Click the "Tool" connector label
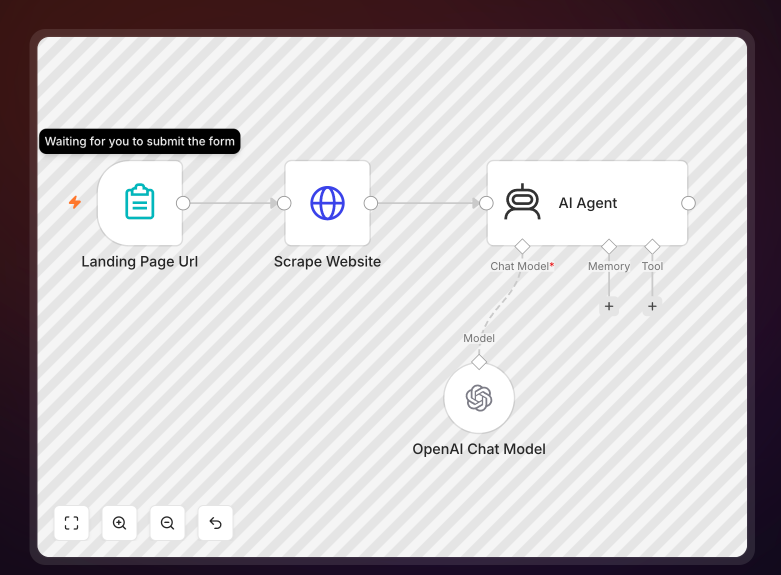This screenshot has width=781, height=575. (652, 266)
